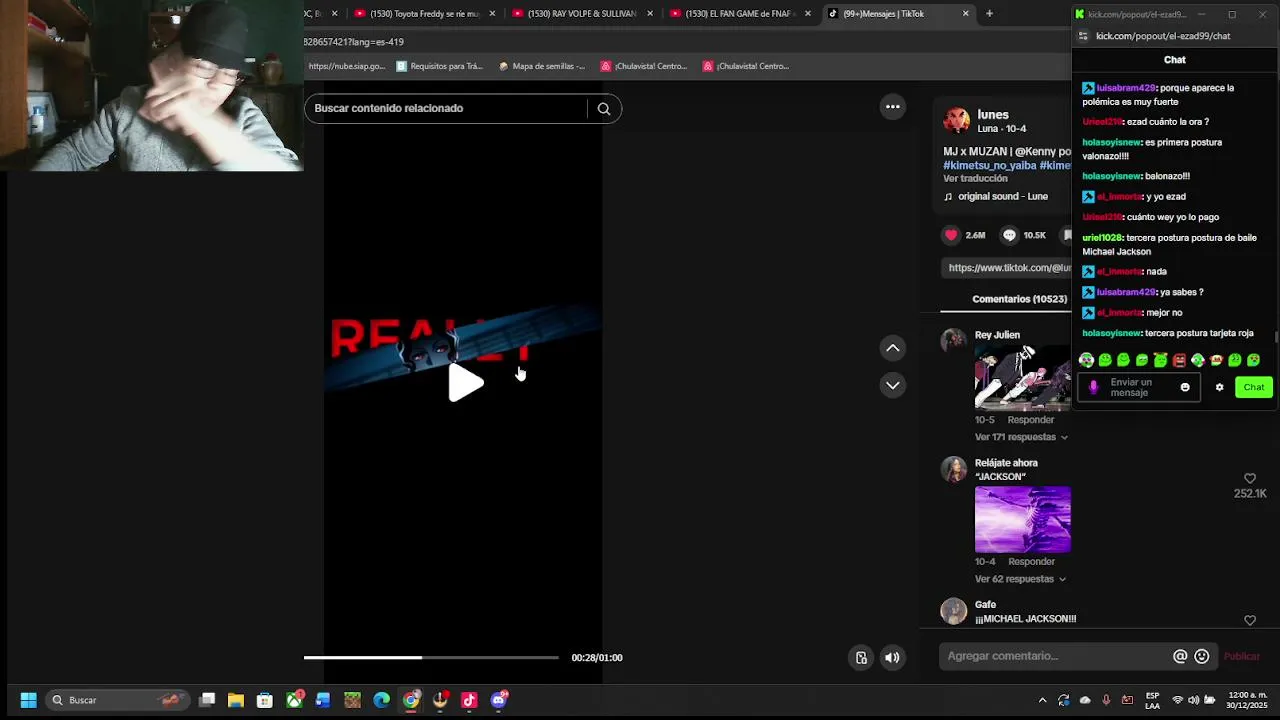
Task: Open the three-dots options menu on video
Action: click(893, 107)
